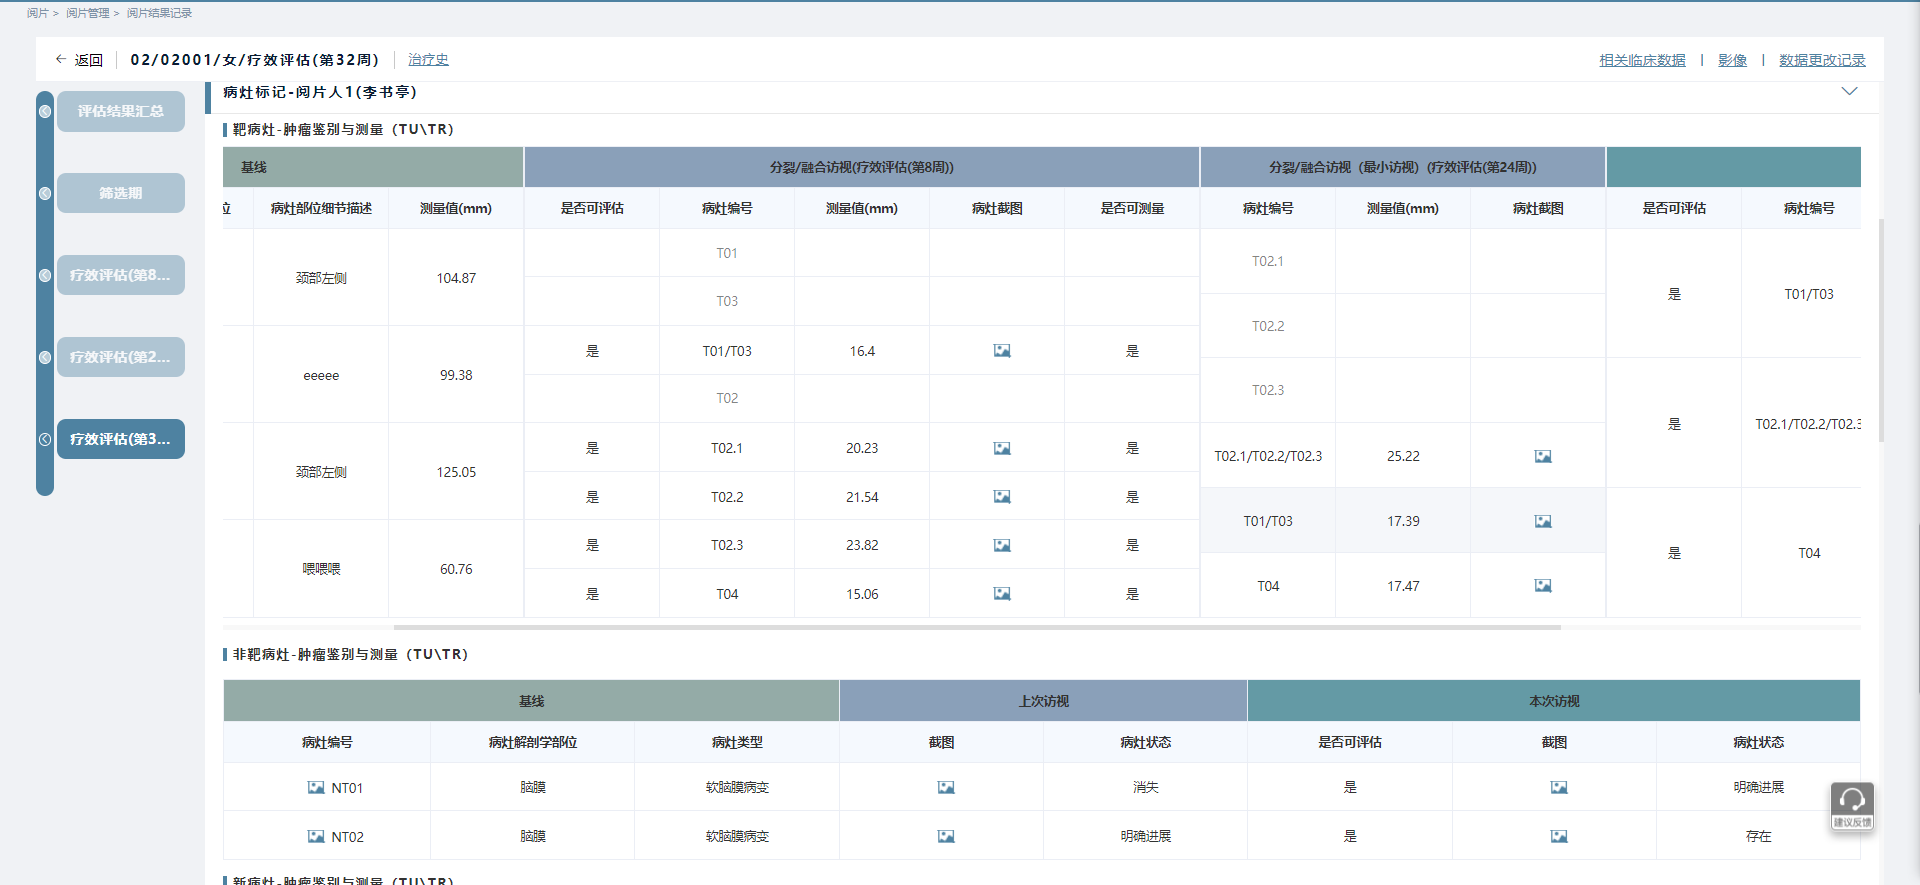
Task: Click the back arrow 返回 button
Action: tap(79, 60)
